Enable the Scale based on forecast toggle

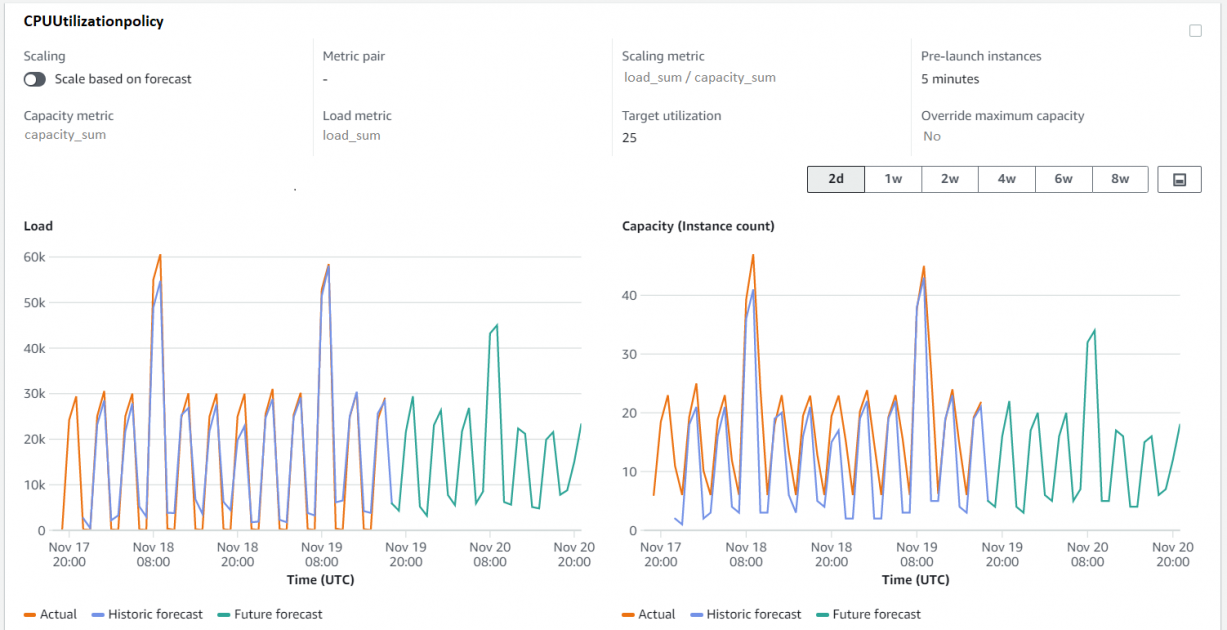click(34, 79)
